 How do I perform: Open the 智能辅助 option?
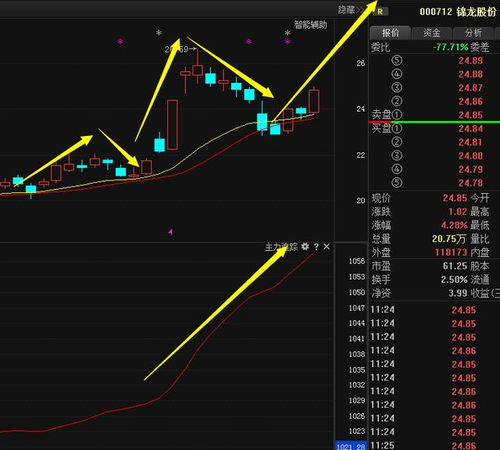click(310, 25)
